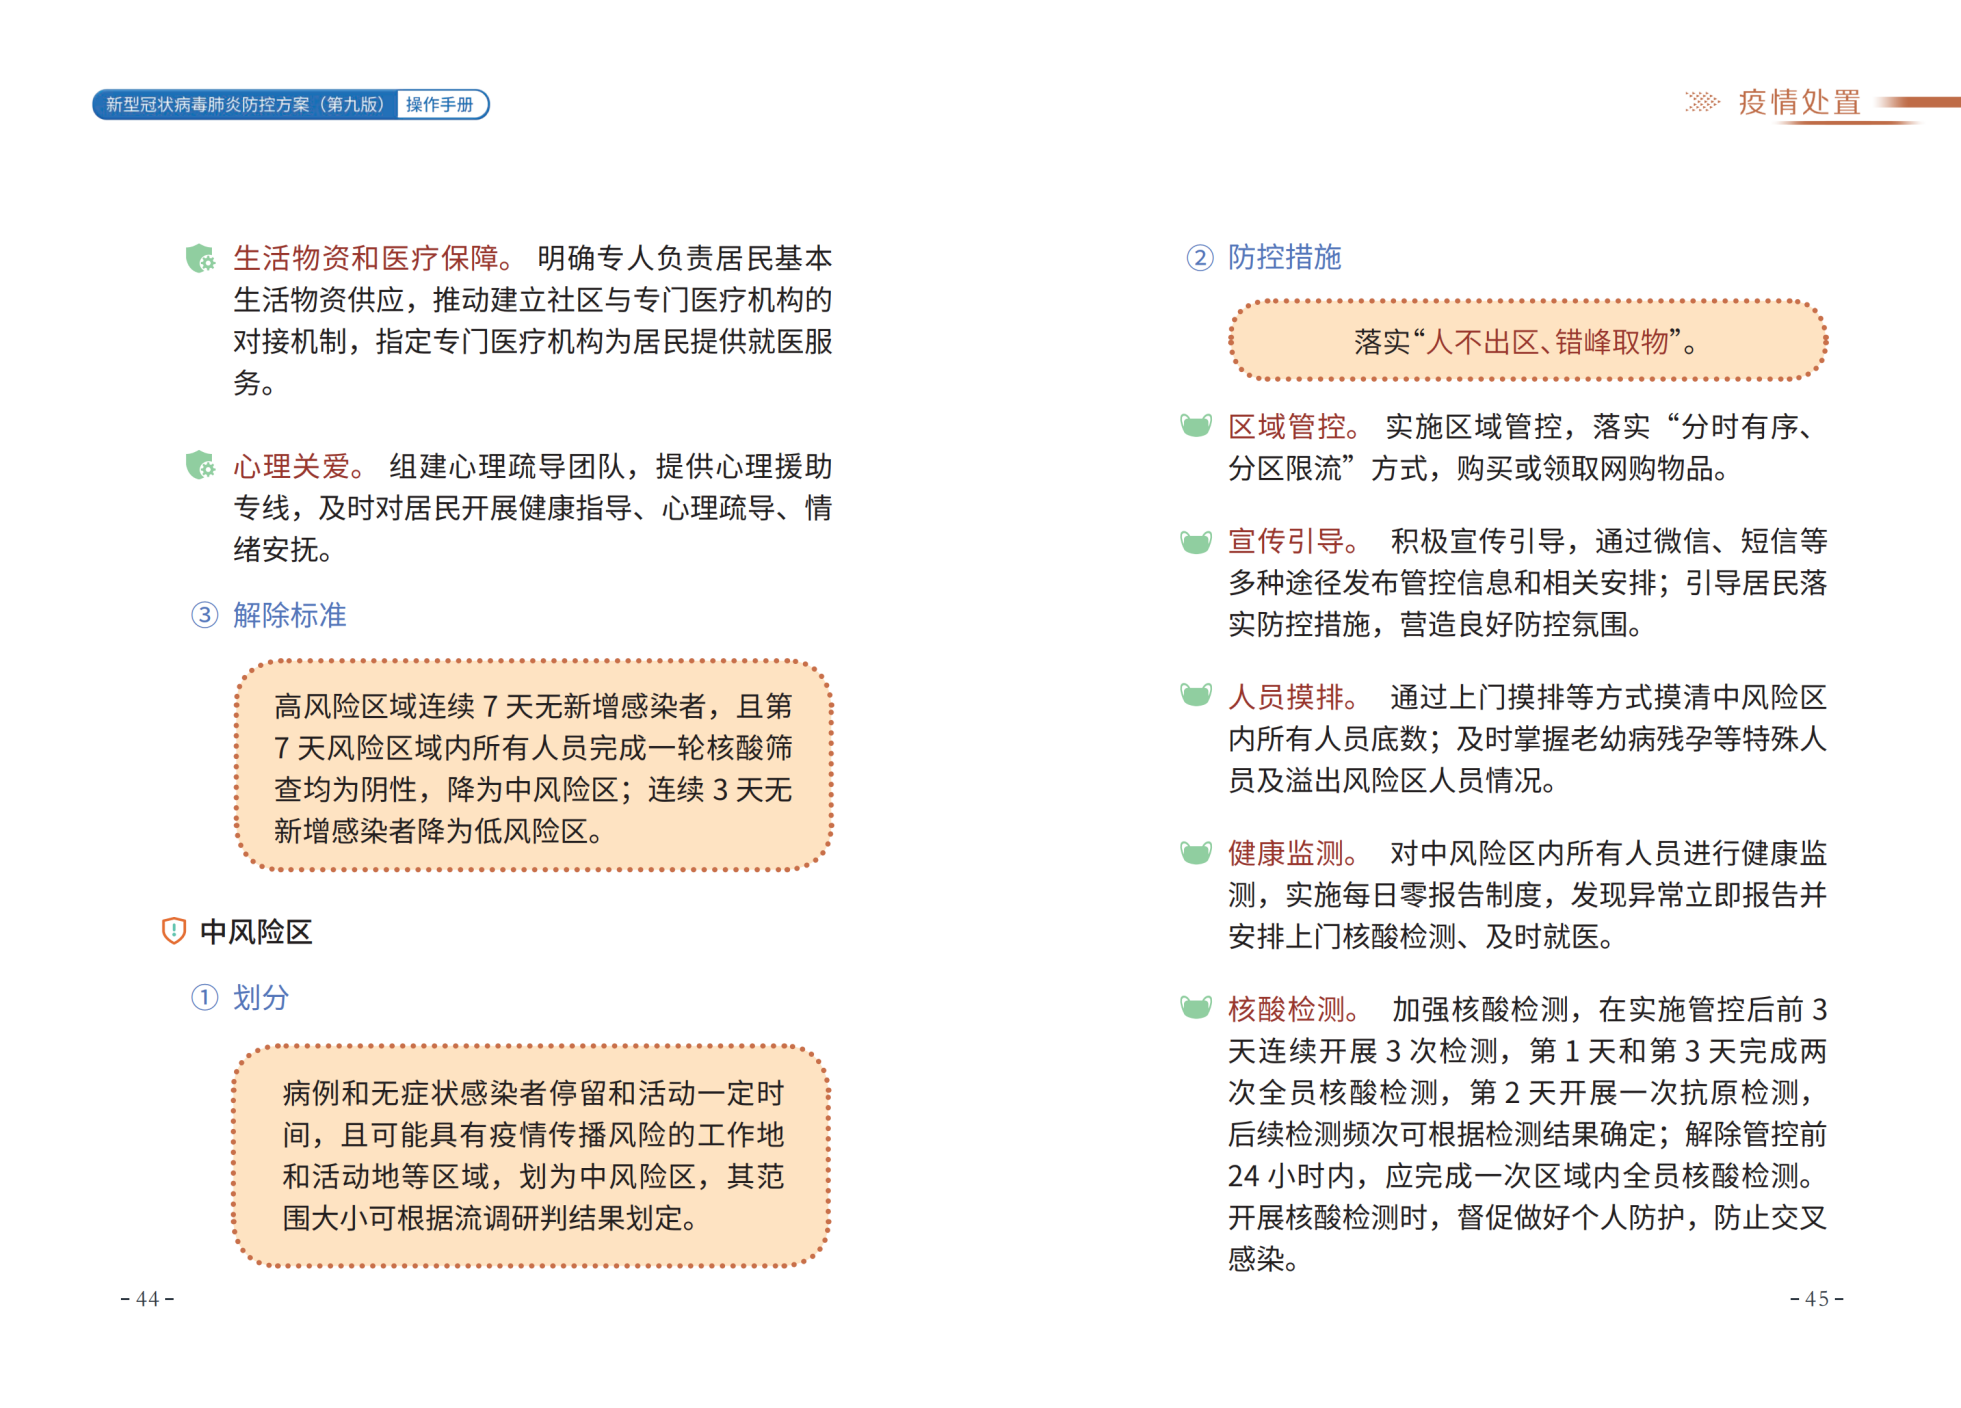Click the blue subheading 防控措施
Screen dimensions: 1961x1408
click(x=1285, y=257)
